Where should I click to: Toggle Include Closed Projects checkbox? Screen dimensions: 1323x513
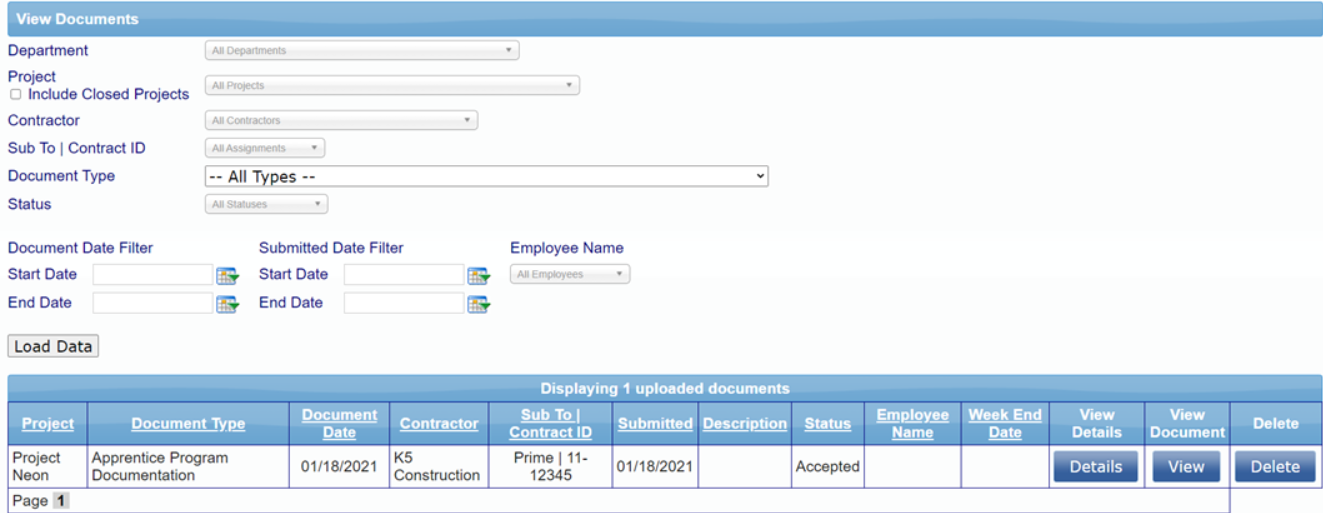[15, 94]
